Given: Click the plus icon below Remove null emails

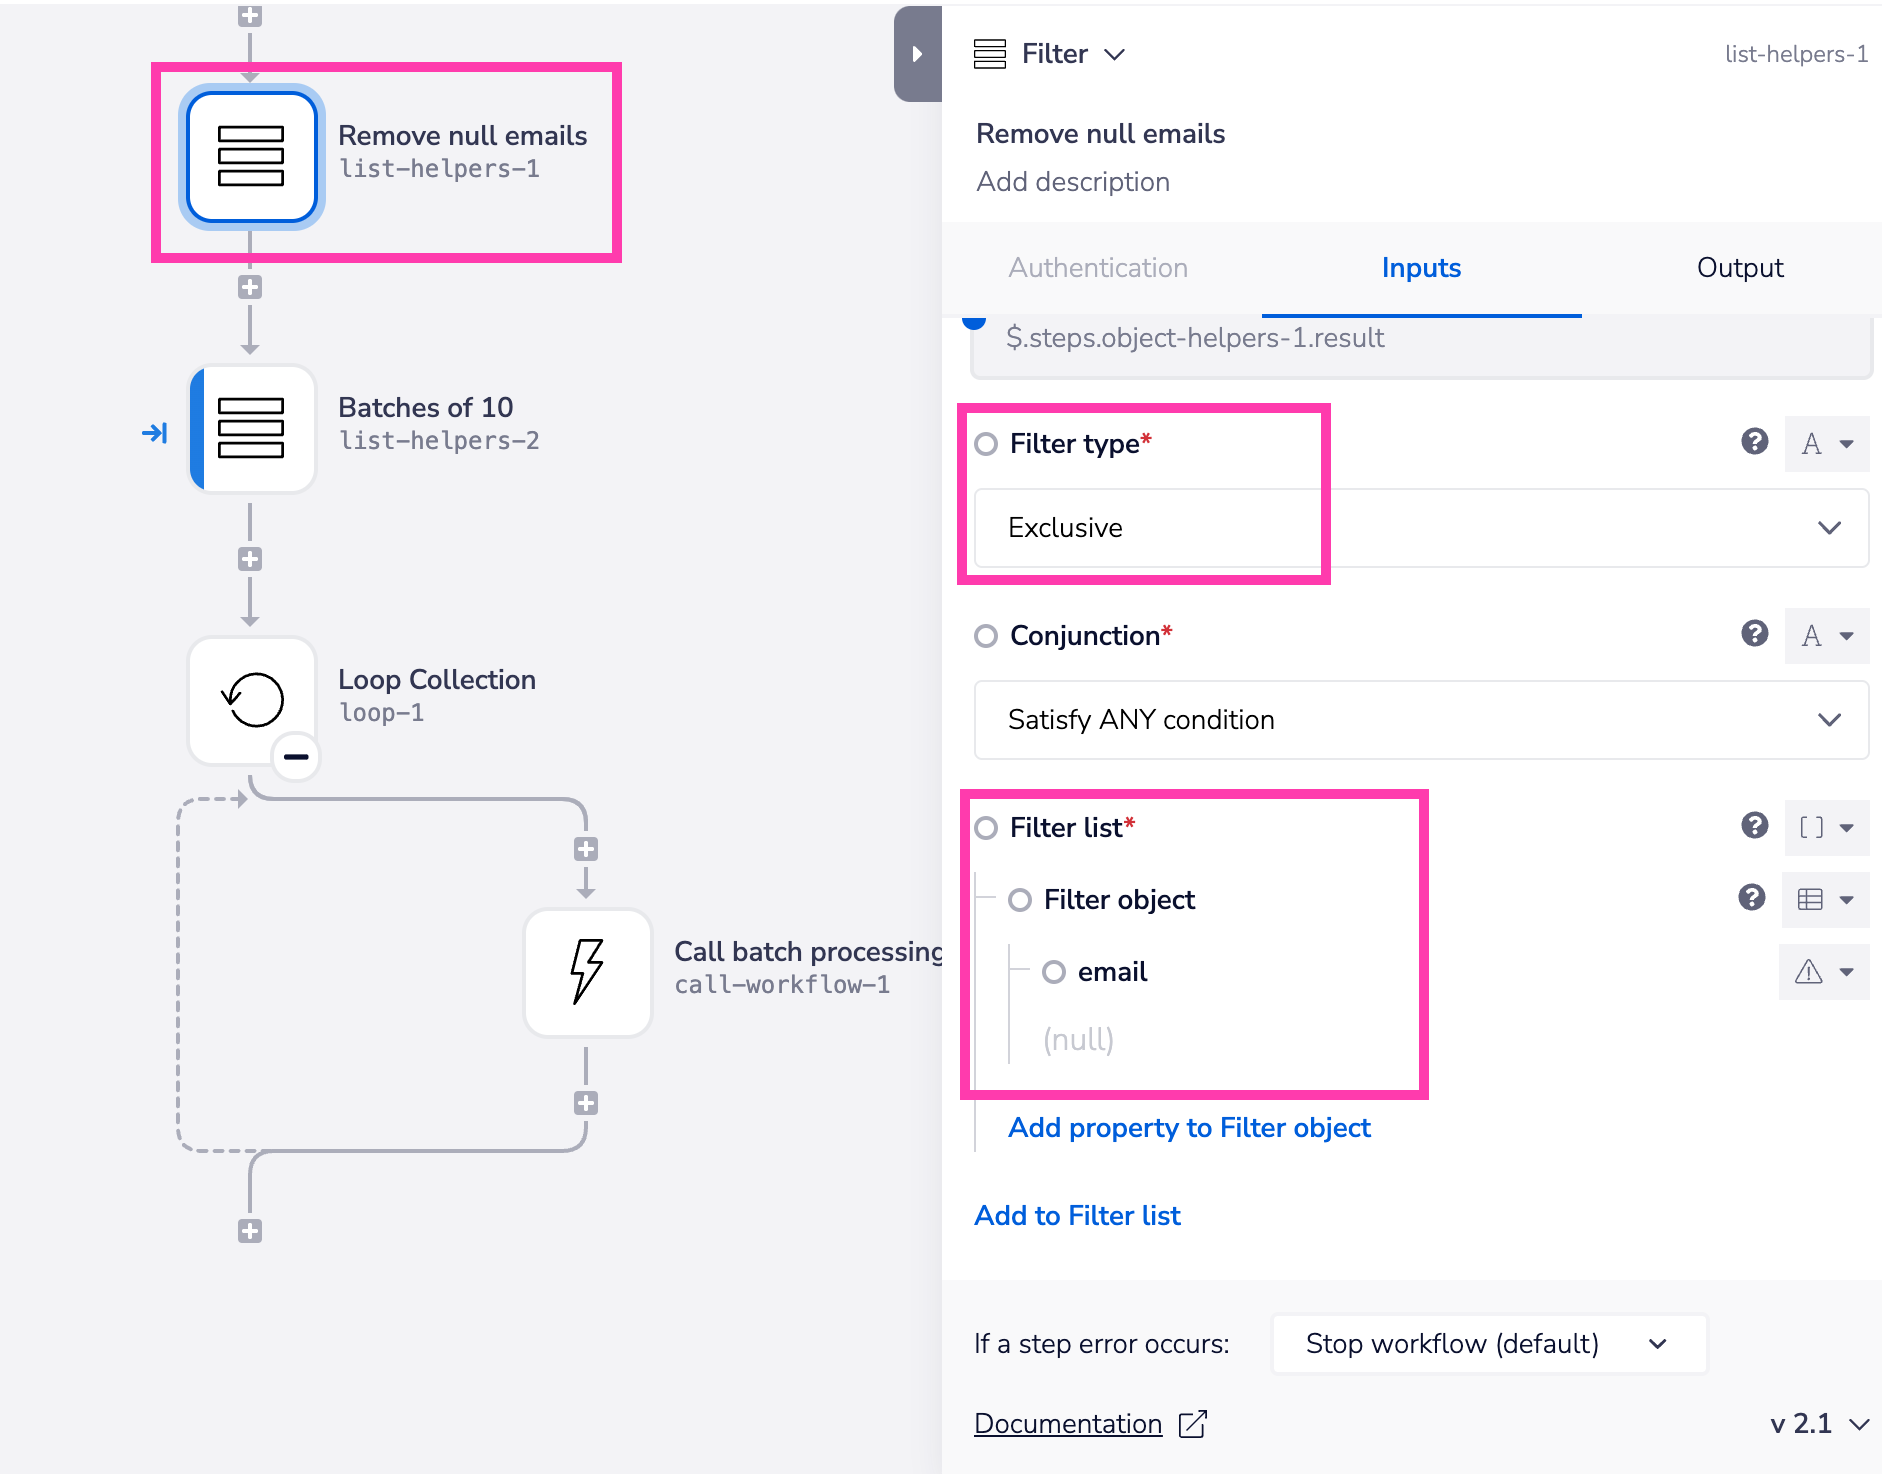Looking at the screenshot, I should [x=251, y=287].
